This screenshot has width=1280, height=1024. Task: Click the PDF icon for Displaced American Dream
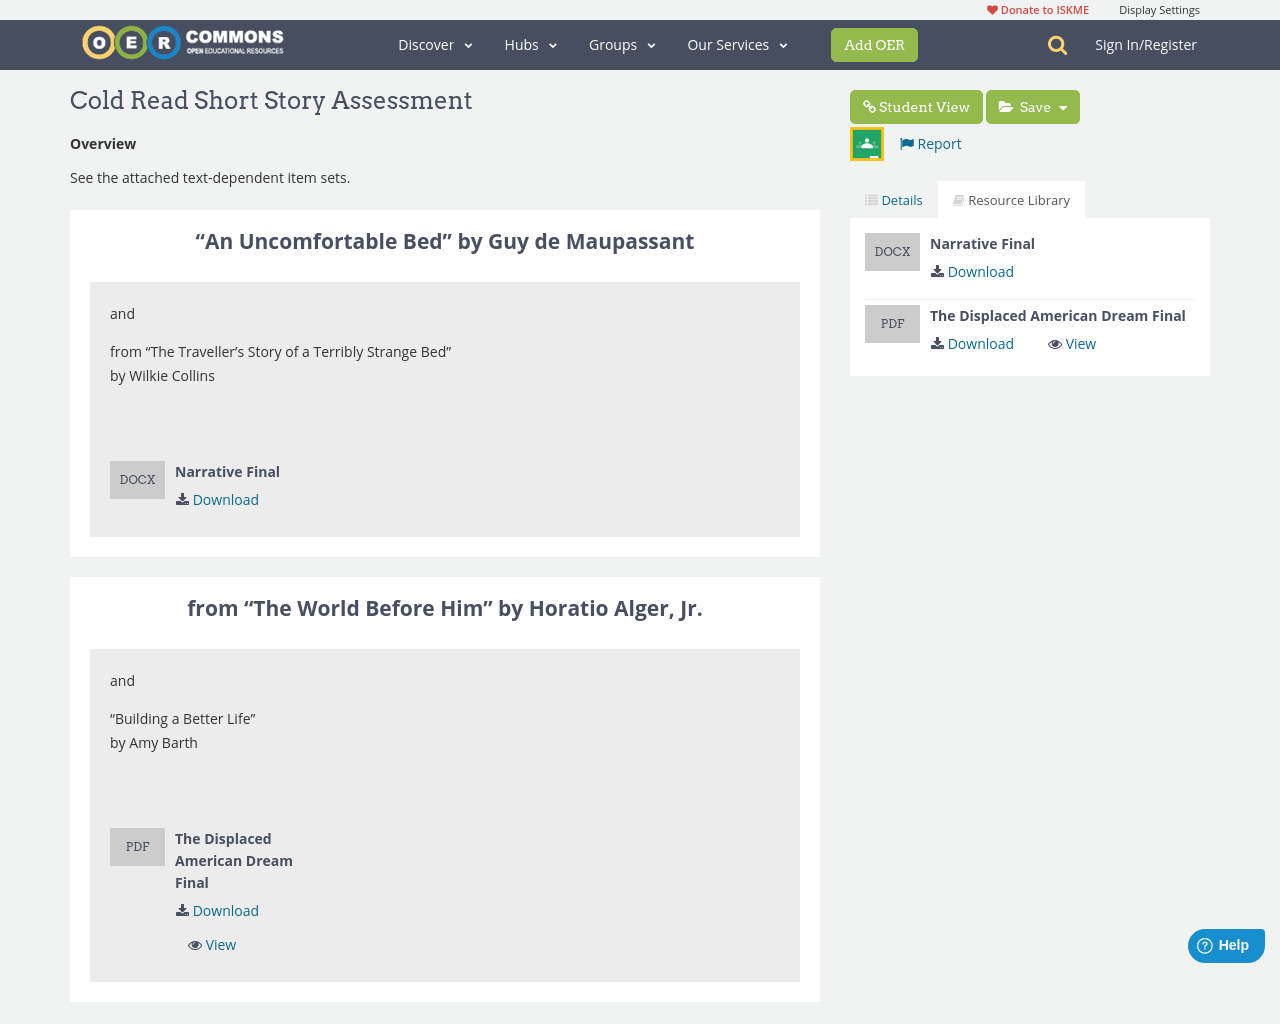click(892, 322)
